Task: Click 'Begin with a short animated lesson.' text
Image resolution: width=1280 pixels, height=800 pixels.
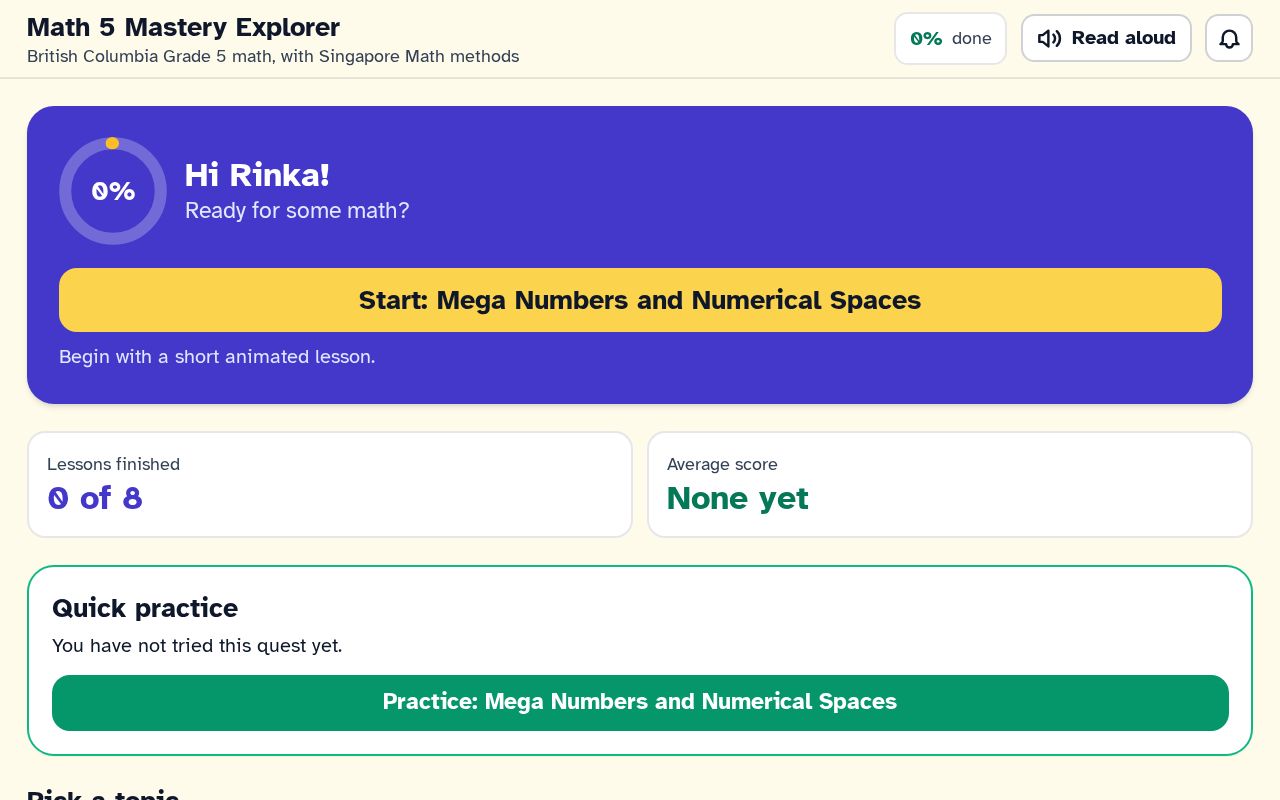Action: point(217,357)
